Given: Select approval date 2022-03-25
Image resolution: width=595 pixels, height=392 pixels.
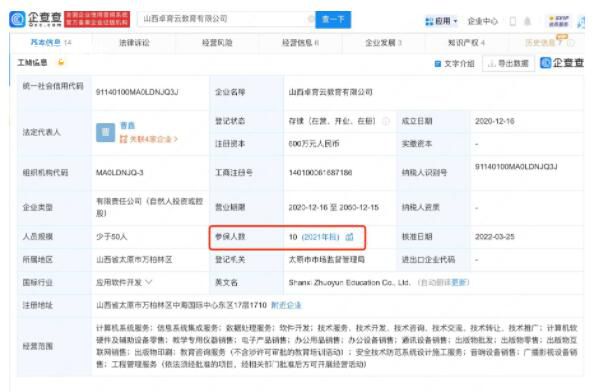Looking at the screenshot, I should point(494,237).
